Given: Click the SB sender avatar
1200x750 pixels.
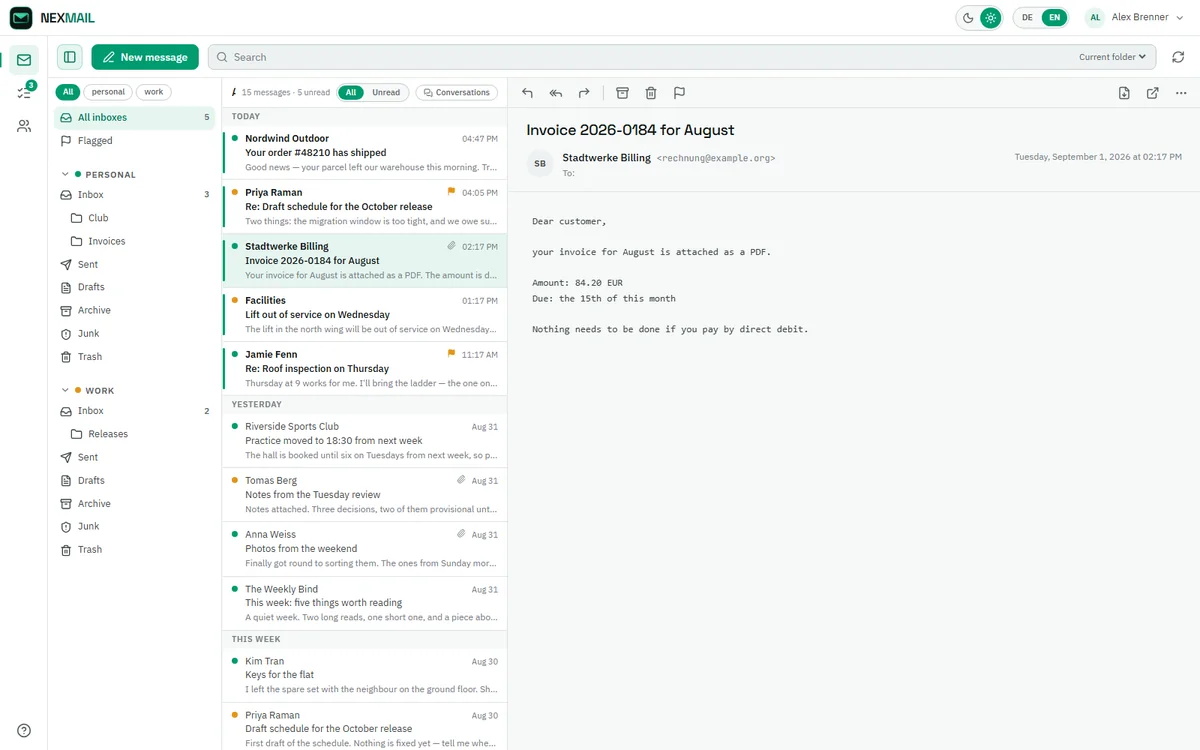Looking at the screenshot, I should click(x=540, y=164).
